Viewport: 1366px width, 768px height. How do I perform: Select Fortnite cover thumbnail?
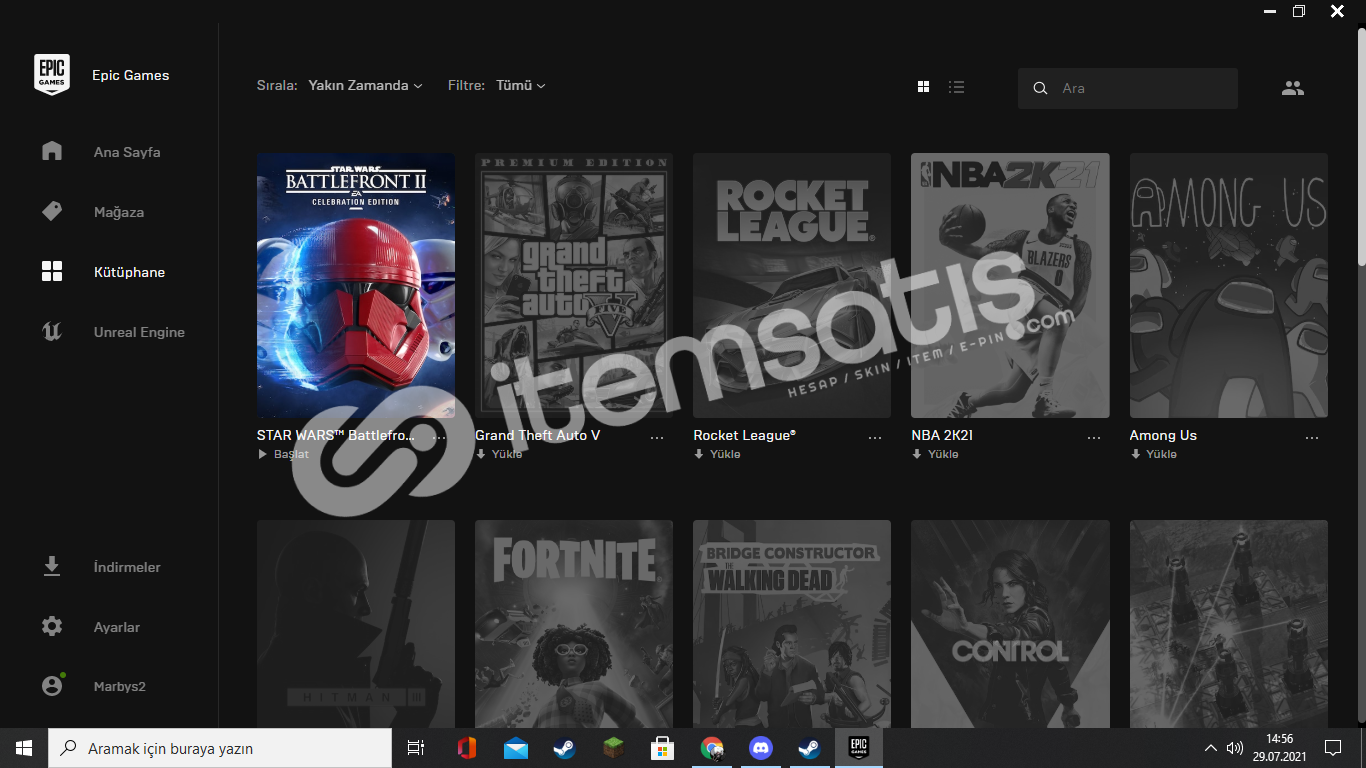574,624
